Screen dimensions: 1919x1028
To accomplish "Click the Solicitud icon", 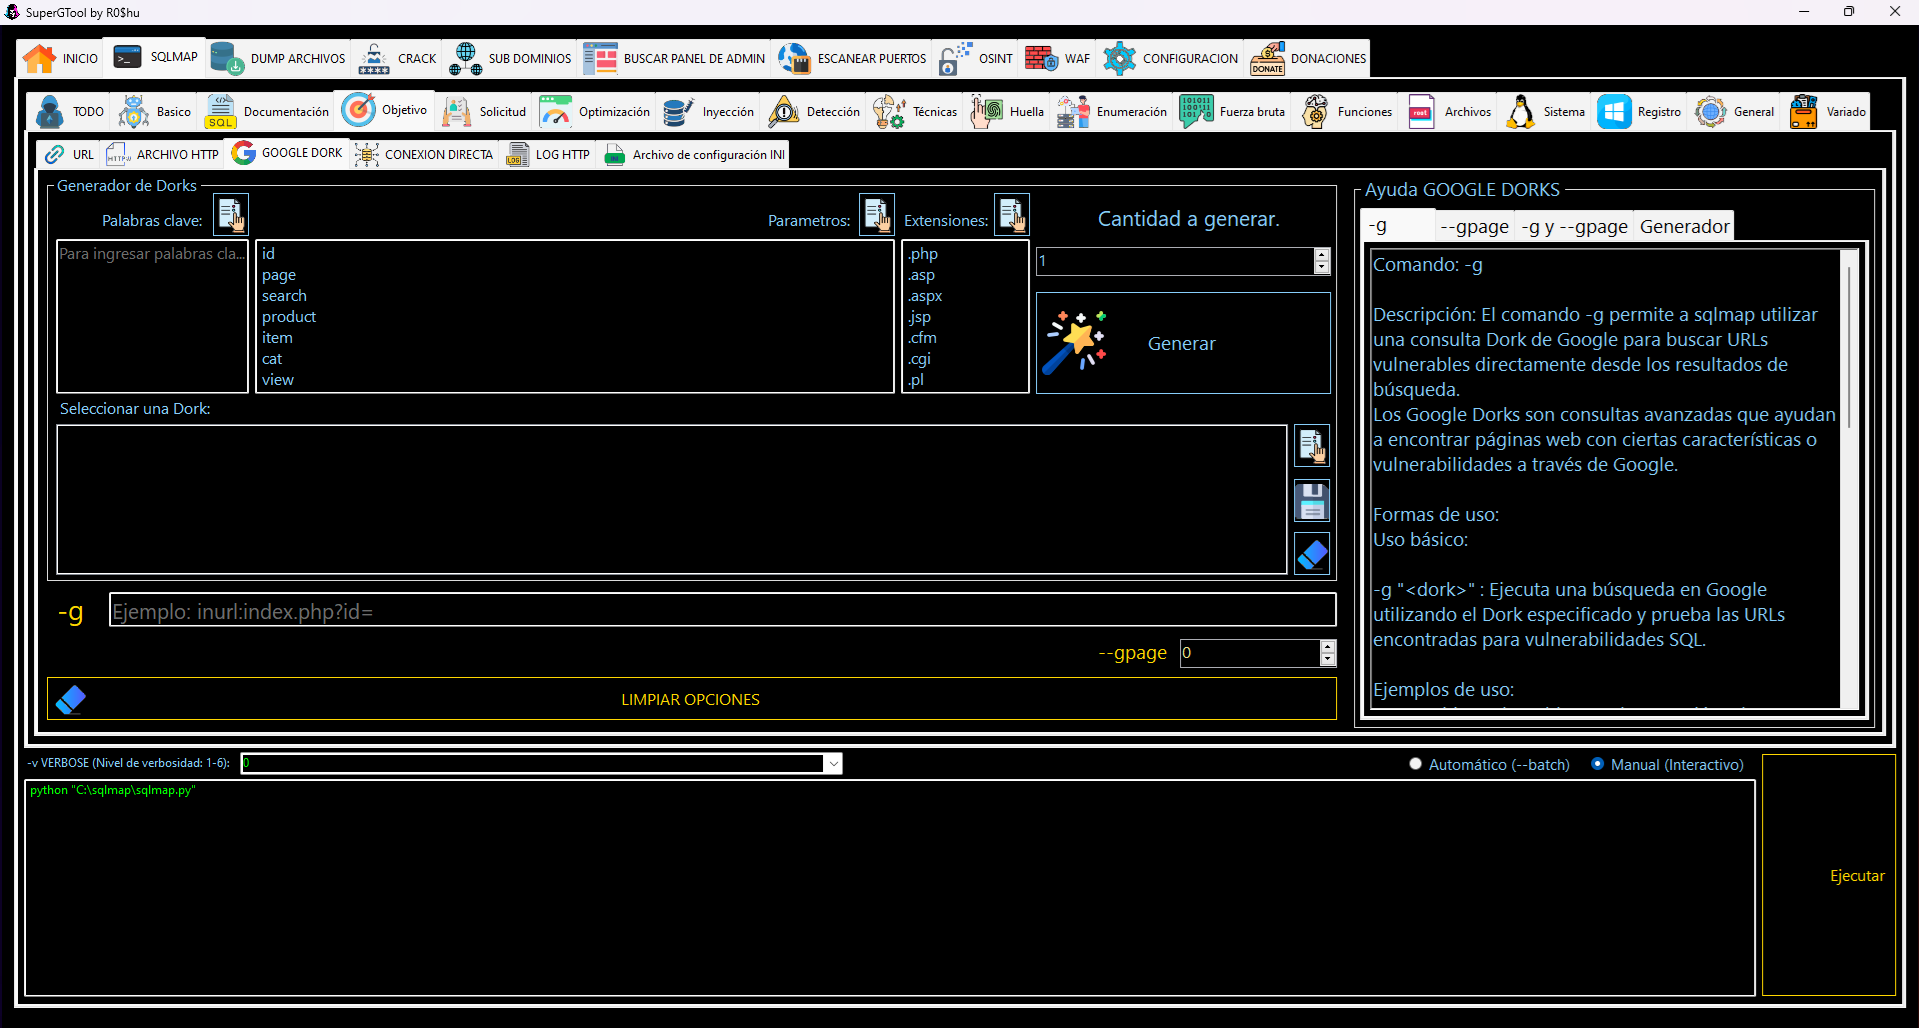I will (456, 112).
